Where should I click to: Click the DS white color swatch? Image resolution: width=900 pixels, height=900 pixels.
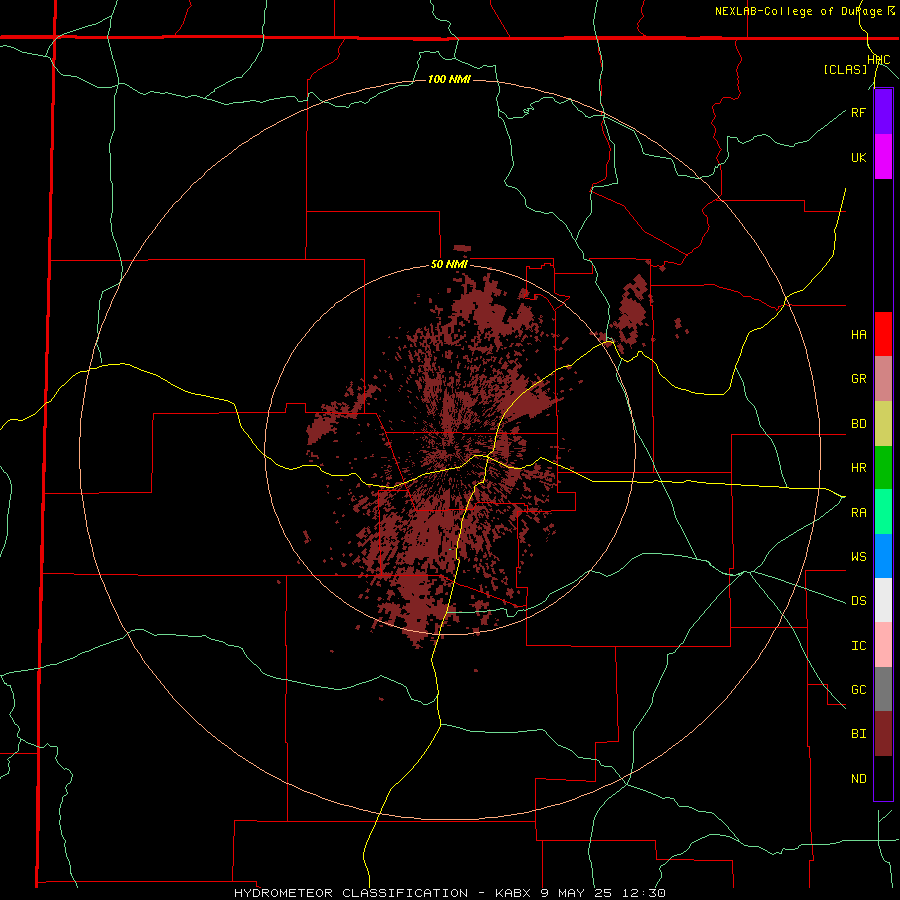[x=883, y=600]
